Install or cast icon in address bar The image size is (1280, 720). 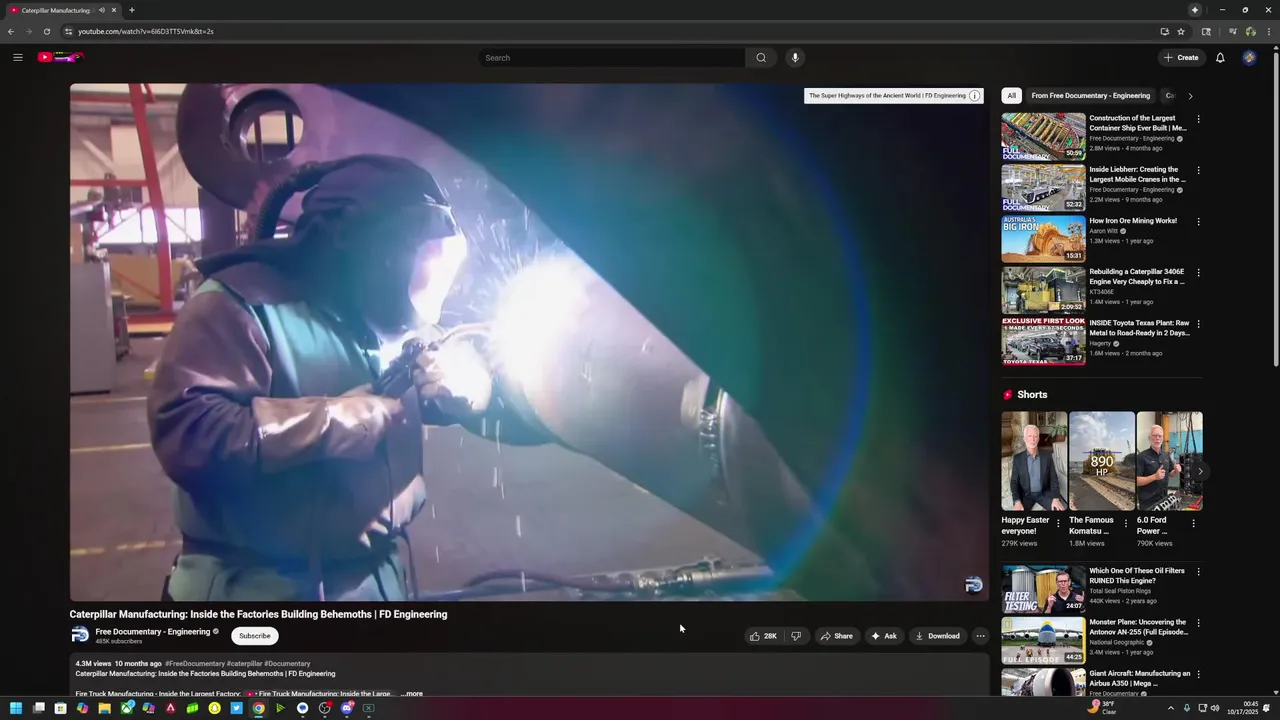coord(1164,31)
